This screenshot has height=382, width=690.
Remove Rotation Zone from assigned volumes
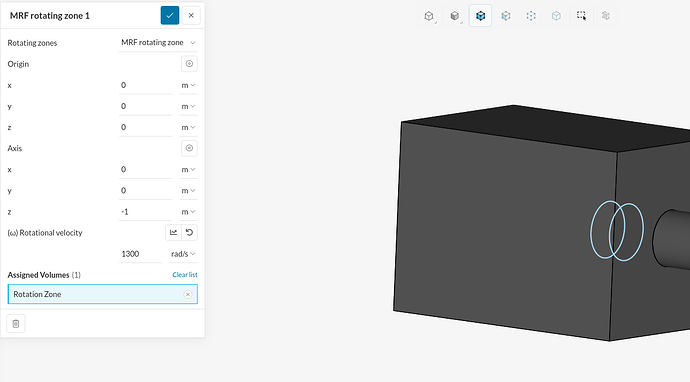[x=188, y=294]
